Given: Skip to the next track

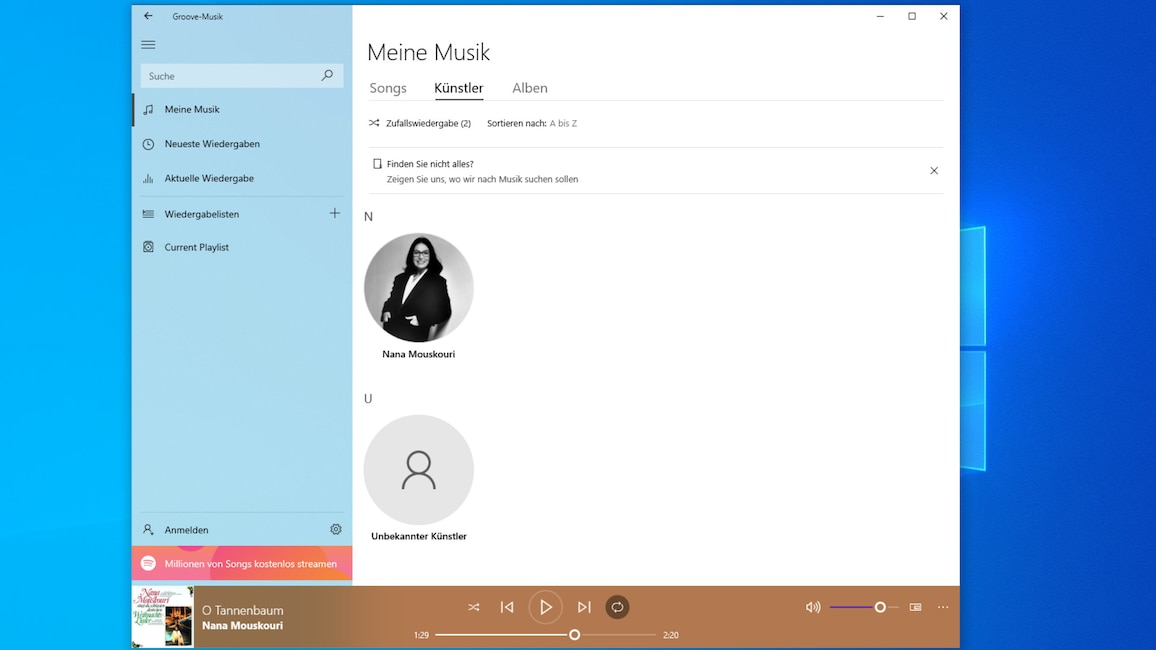Looking at the screenshot, I should [x=584, y=607].
